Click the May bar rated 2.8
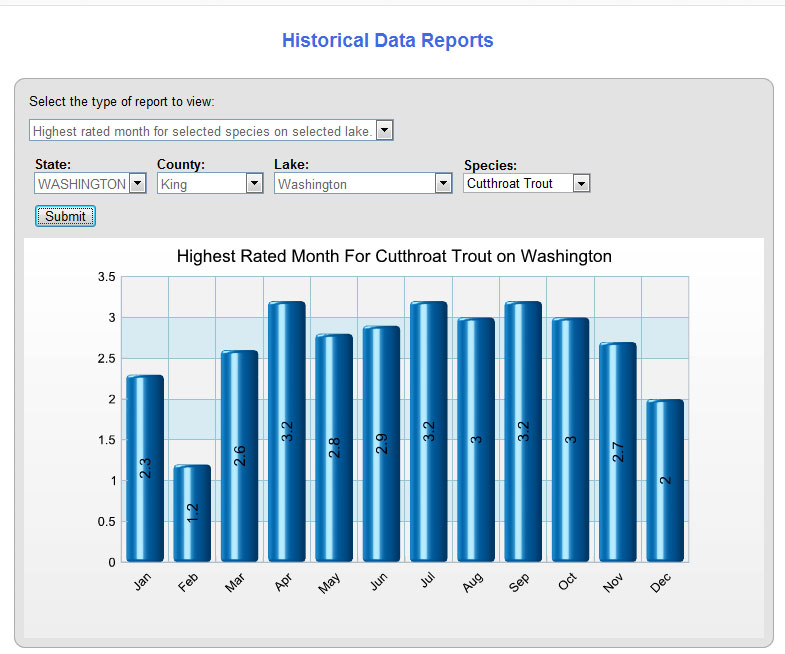Viewport: 785px width, 654px height. [x=334, y=448]
